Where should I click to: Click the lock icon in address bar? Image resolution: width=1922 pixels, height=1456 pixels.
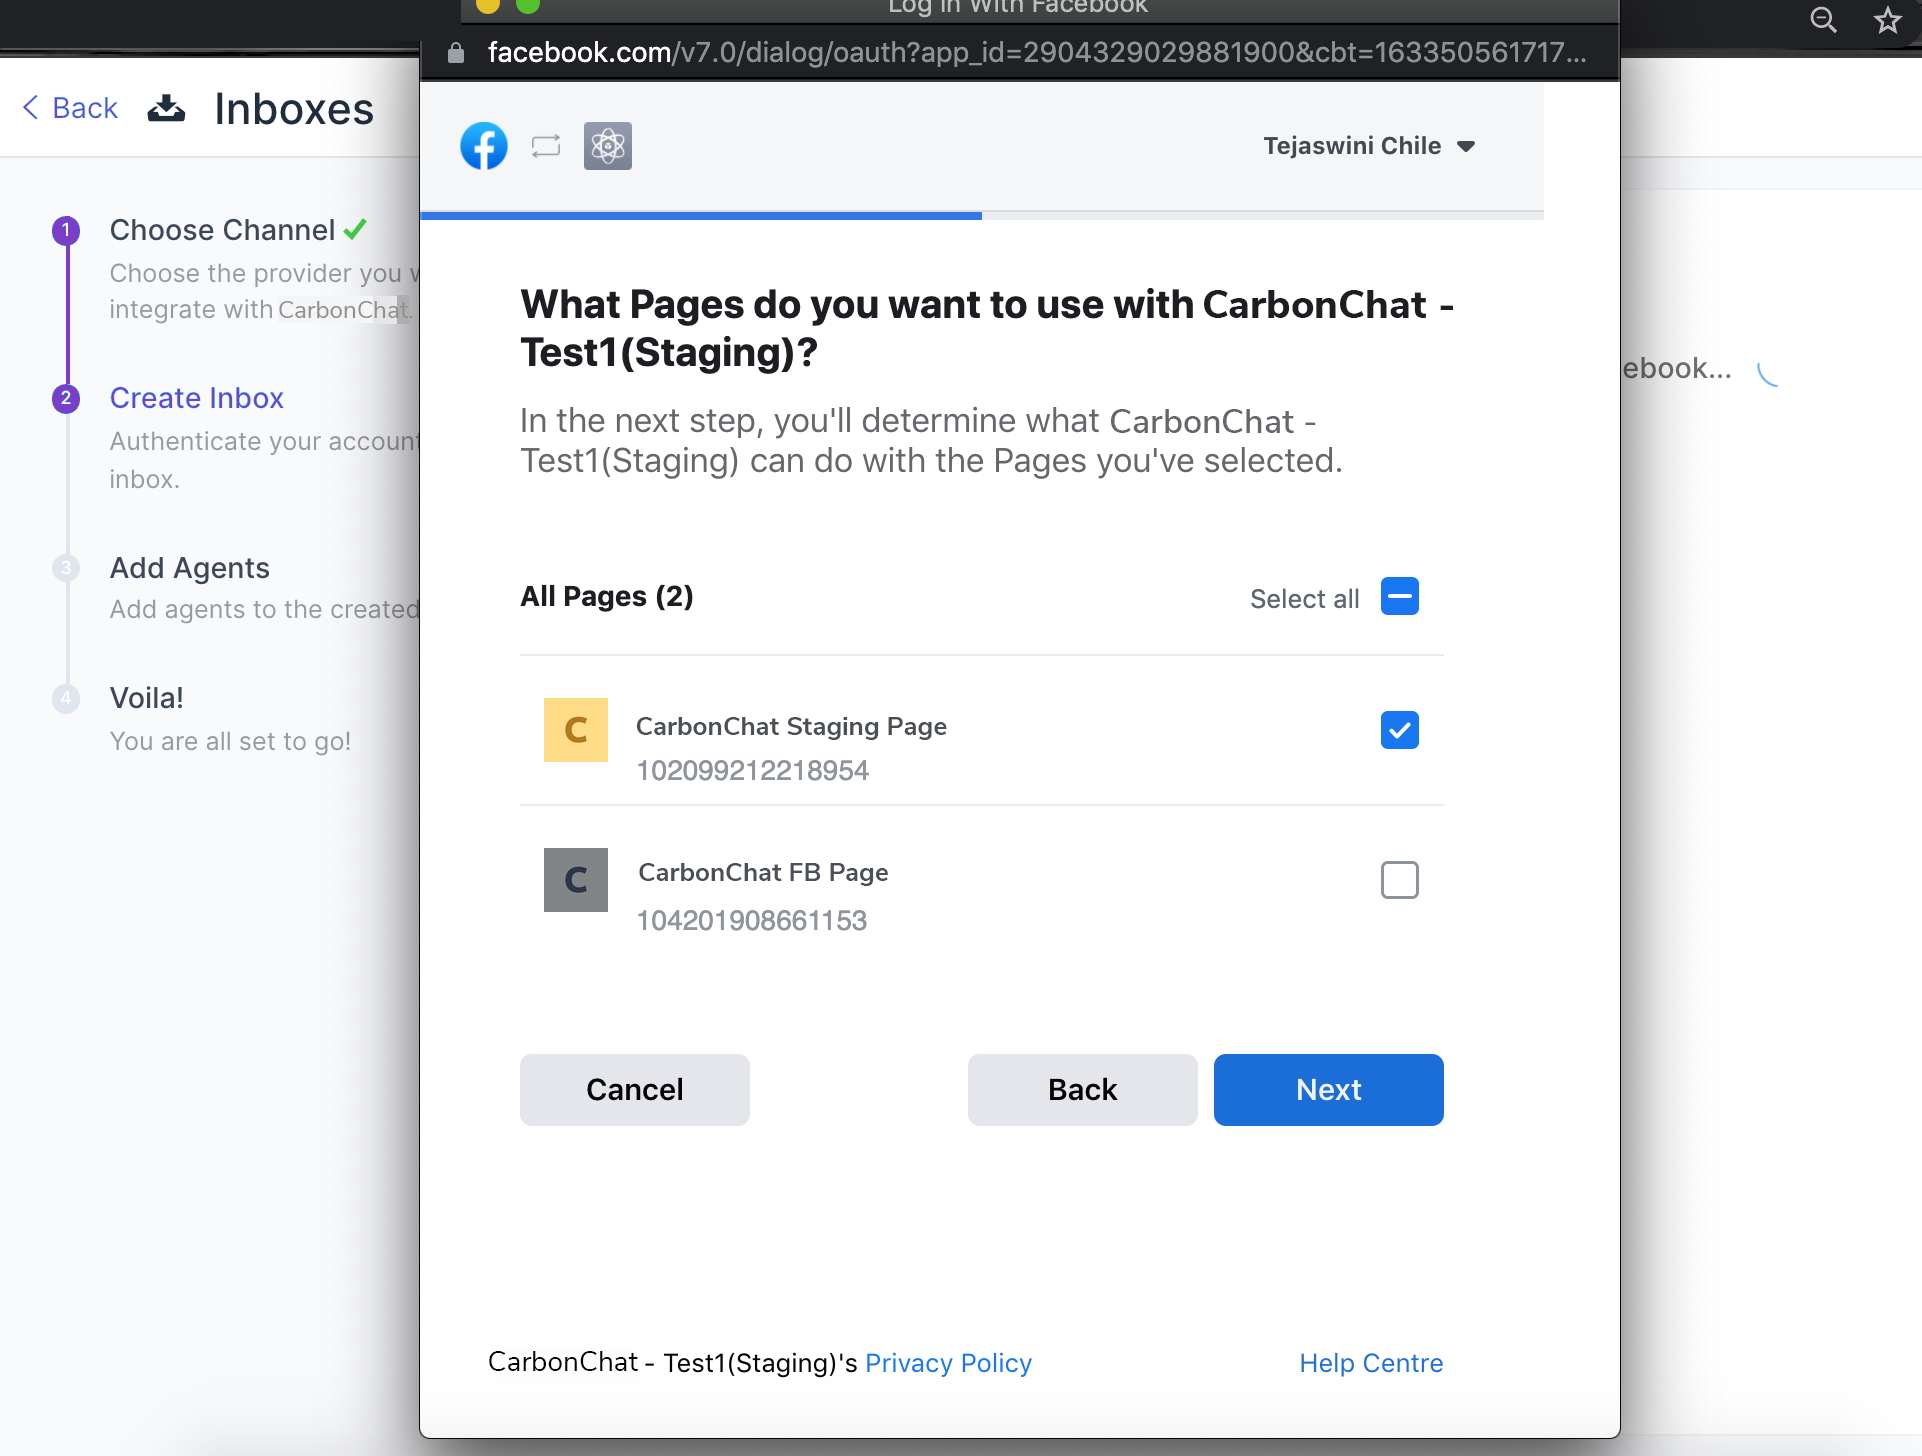(456, 53)
